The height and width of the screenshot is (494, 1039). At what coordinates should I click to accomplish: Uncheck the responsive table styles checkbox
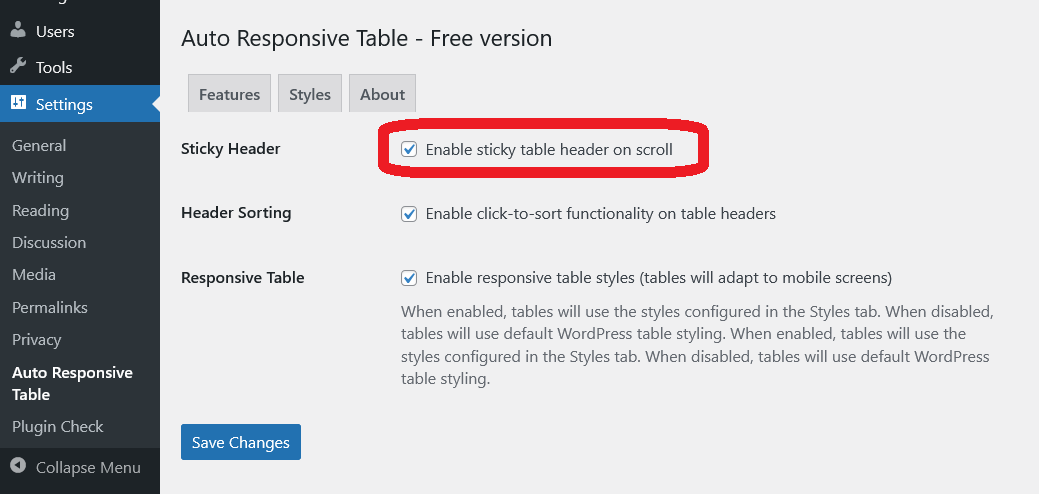click(409, 278)
